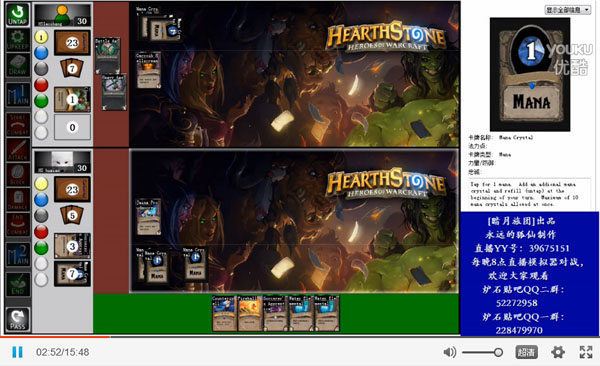600x366 pixels.
Task: Click the large Mana Crystal card preview
Action: pos(530,74)
